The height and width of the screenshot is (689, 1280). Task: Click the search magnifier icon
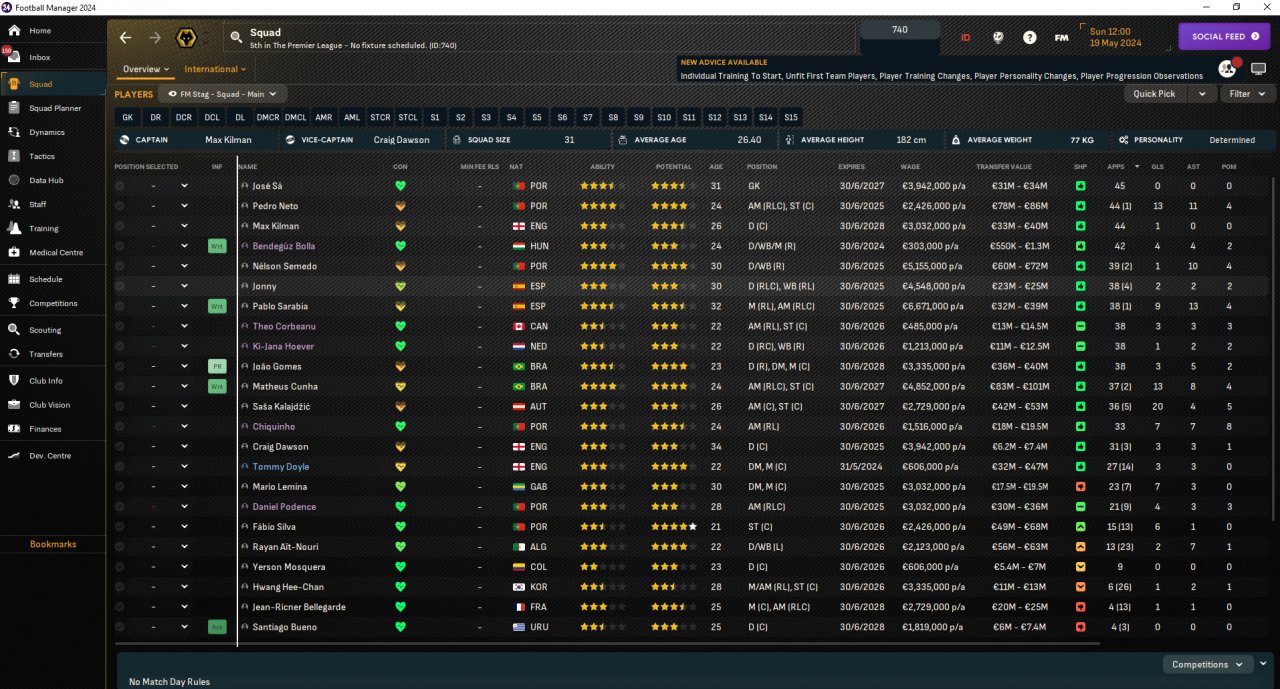click(x=236, y=38)
